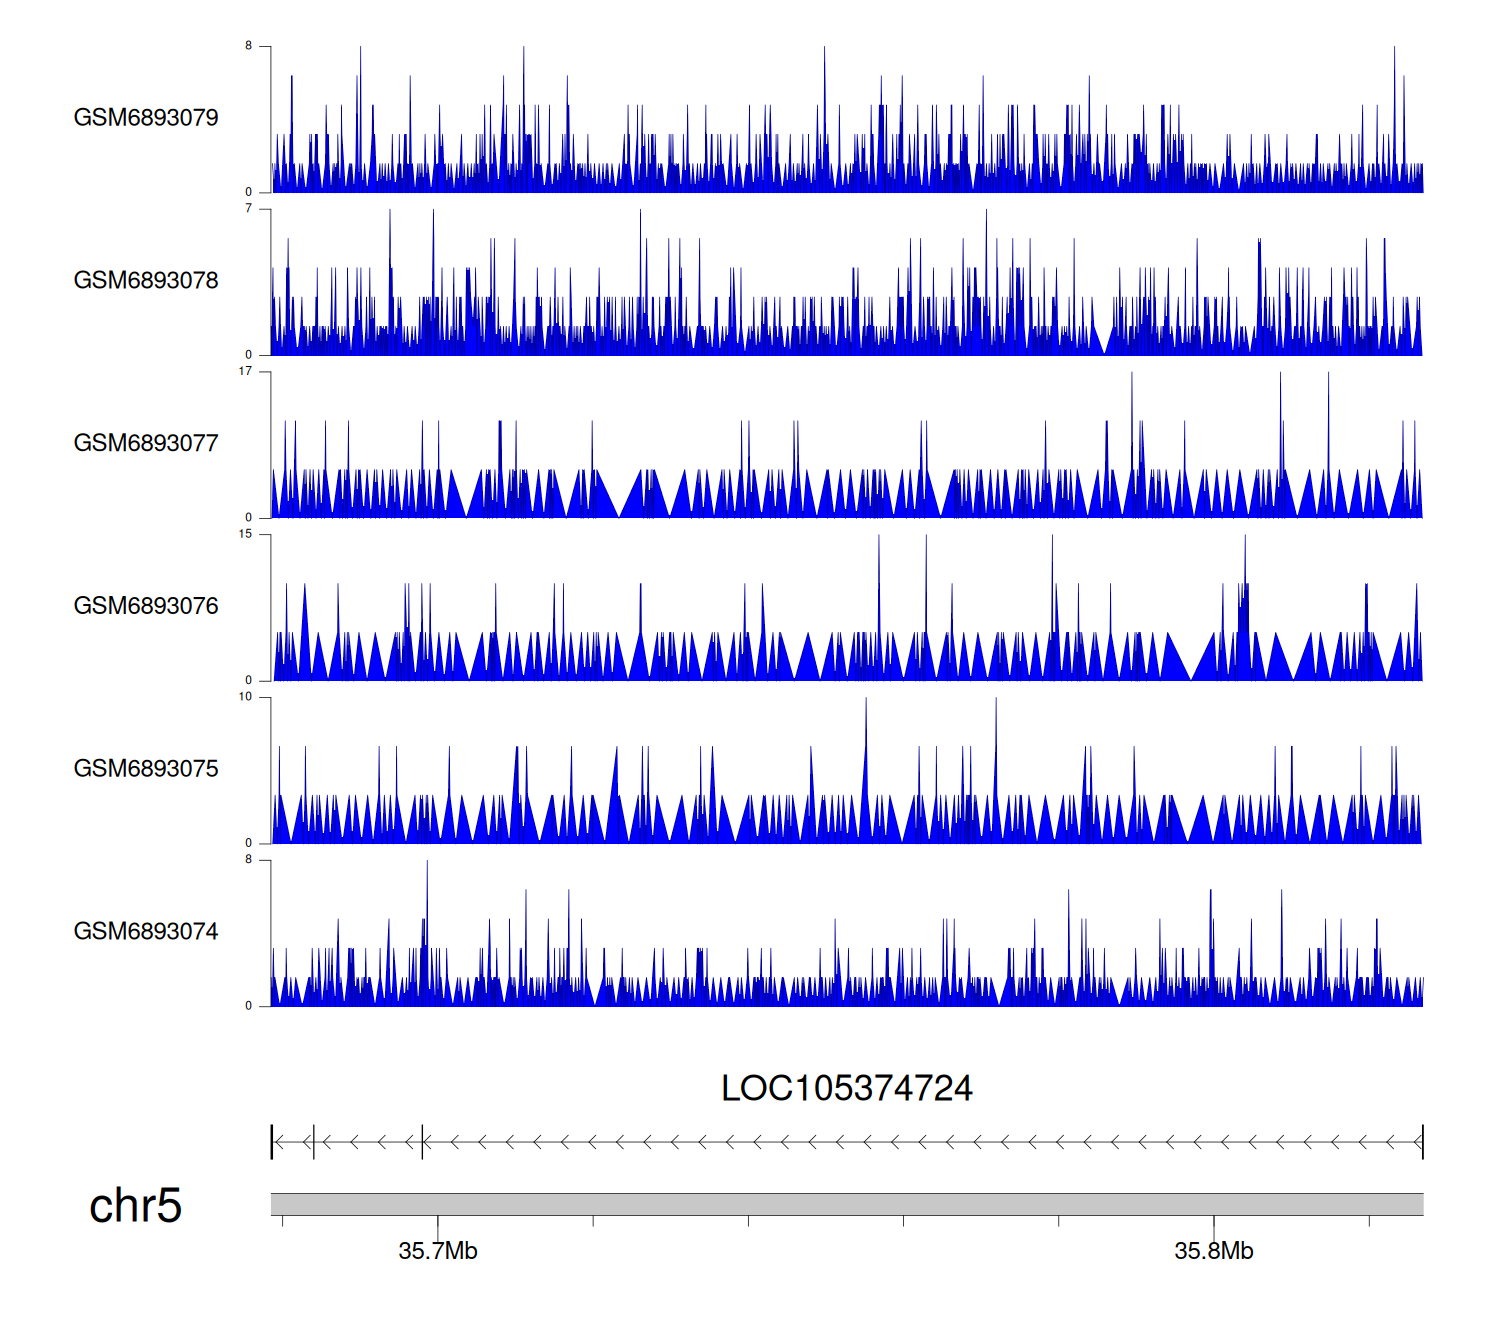The width and height of the screenshot is (1500, 1320).
Task: Click the y-axis maximum 10 on GSM6893075
Action: (x=245, y=698)
